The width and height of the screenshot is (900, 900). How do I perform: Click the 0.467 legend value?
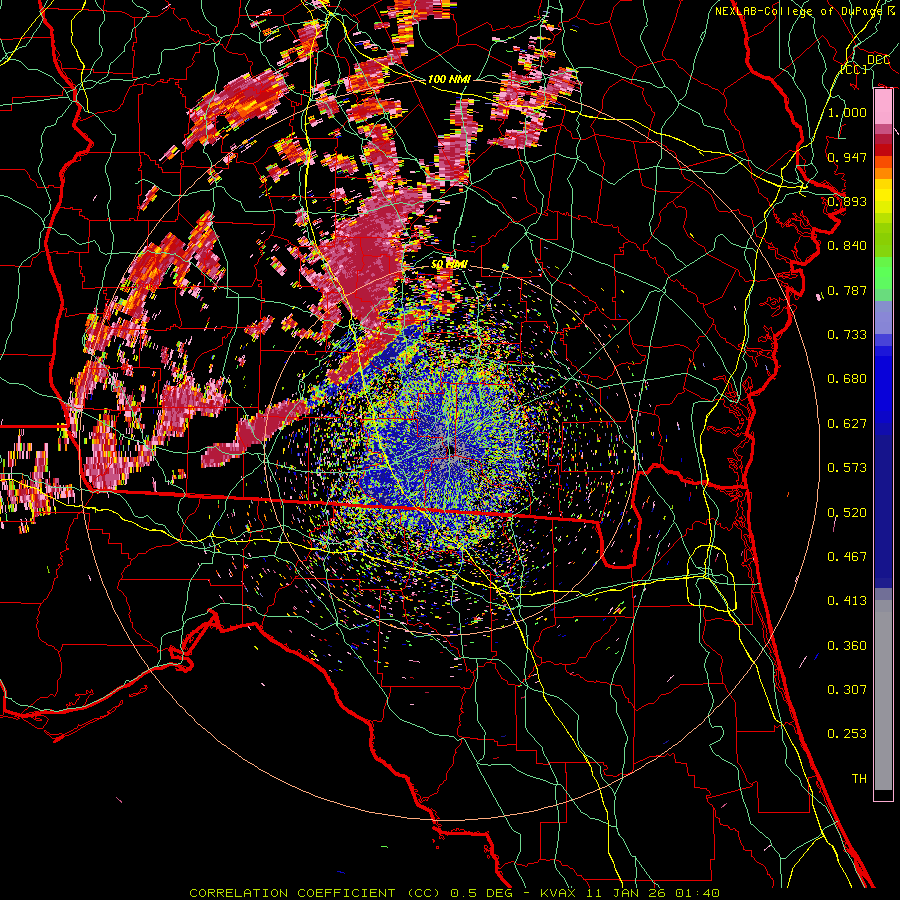click(847, 557)
